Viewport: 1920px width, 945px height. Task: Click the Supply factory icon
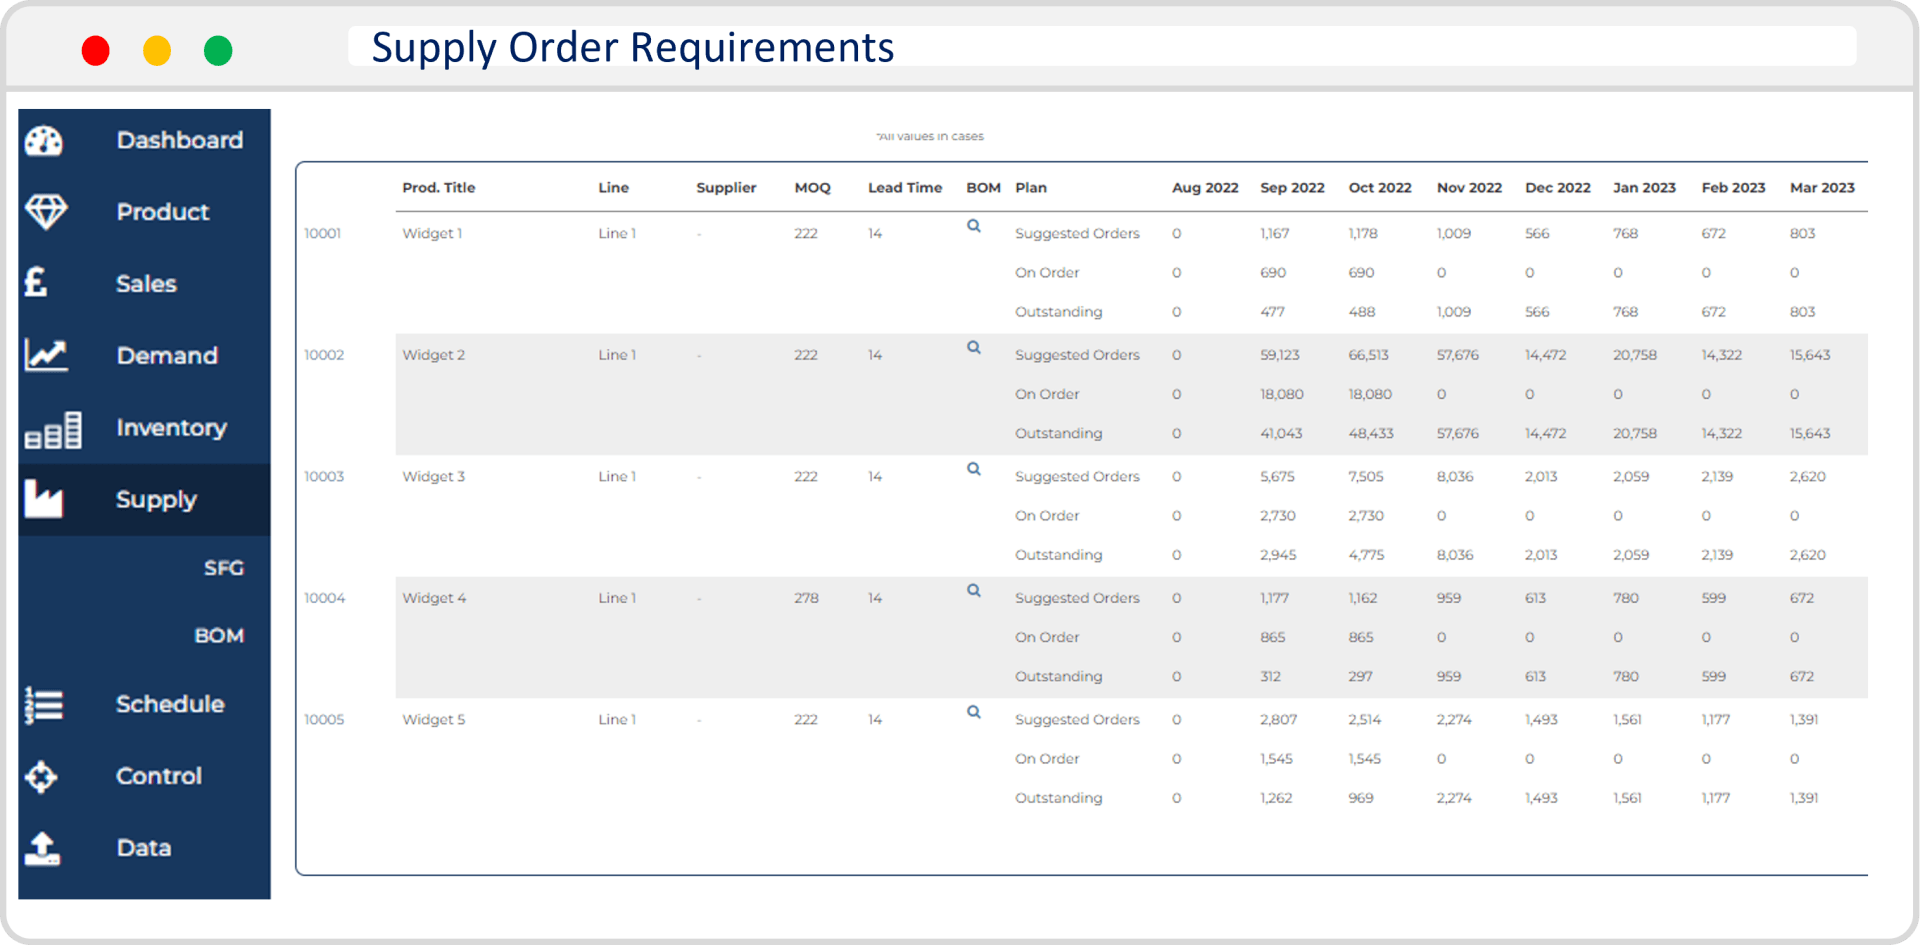click(x=44, y=499)
